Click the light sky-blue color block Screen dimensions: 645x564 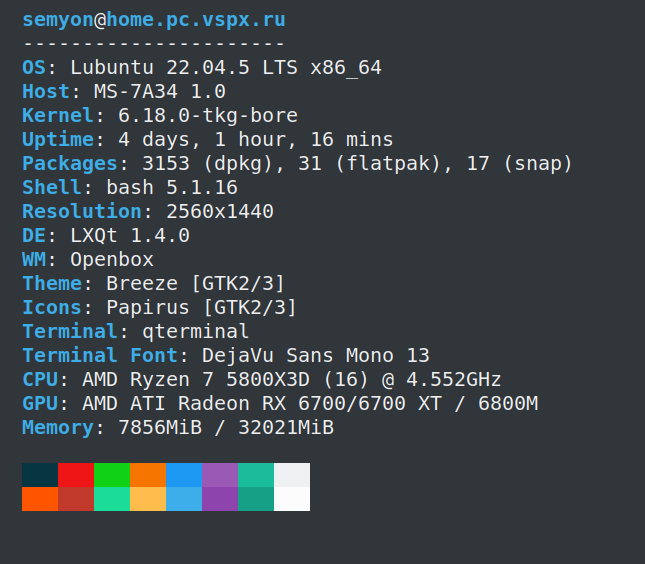coord(184,498)
